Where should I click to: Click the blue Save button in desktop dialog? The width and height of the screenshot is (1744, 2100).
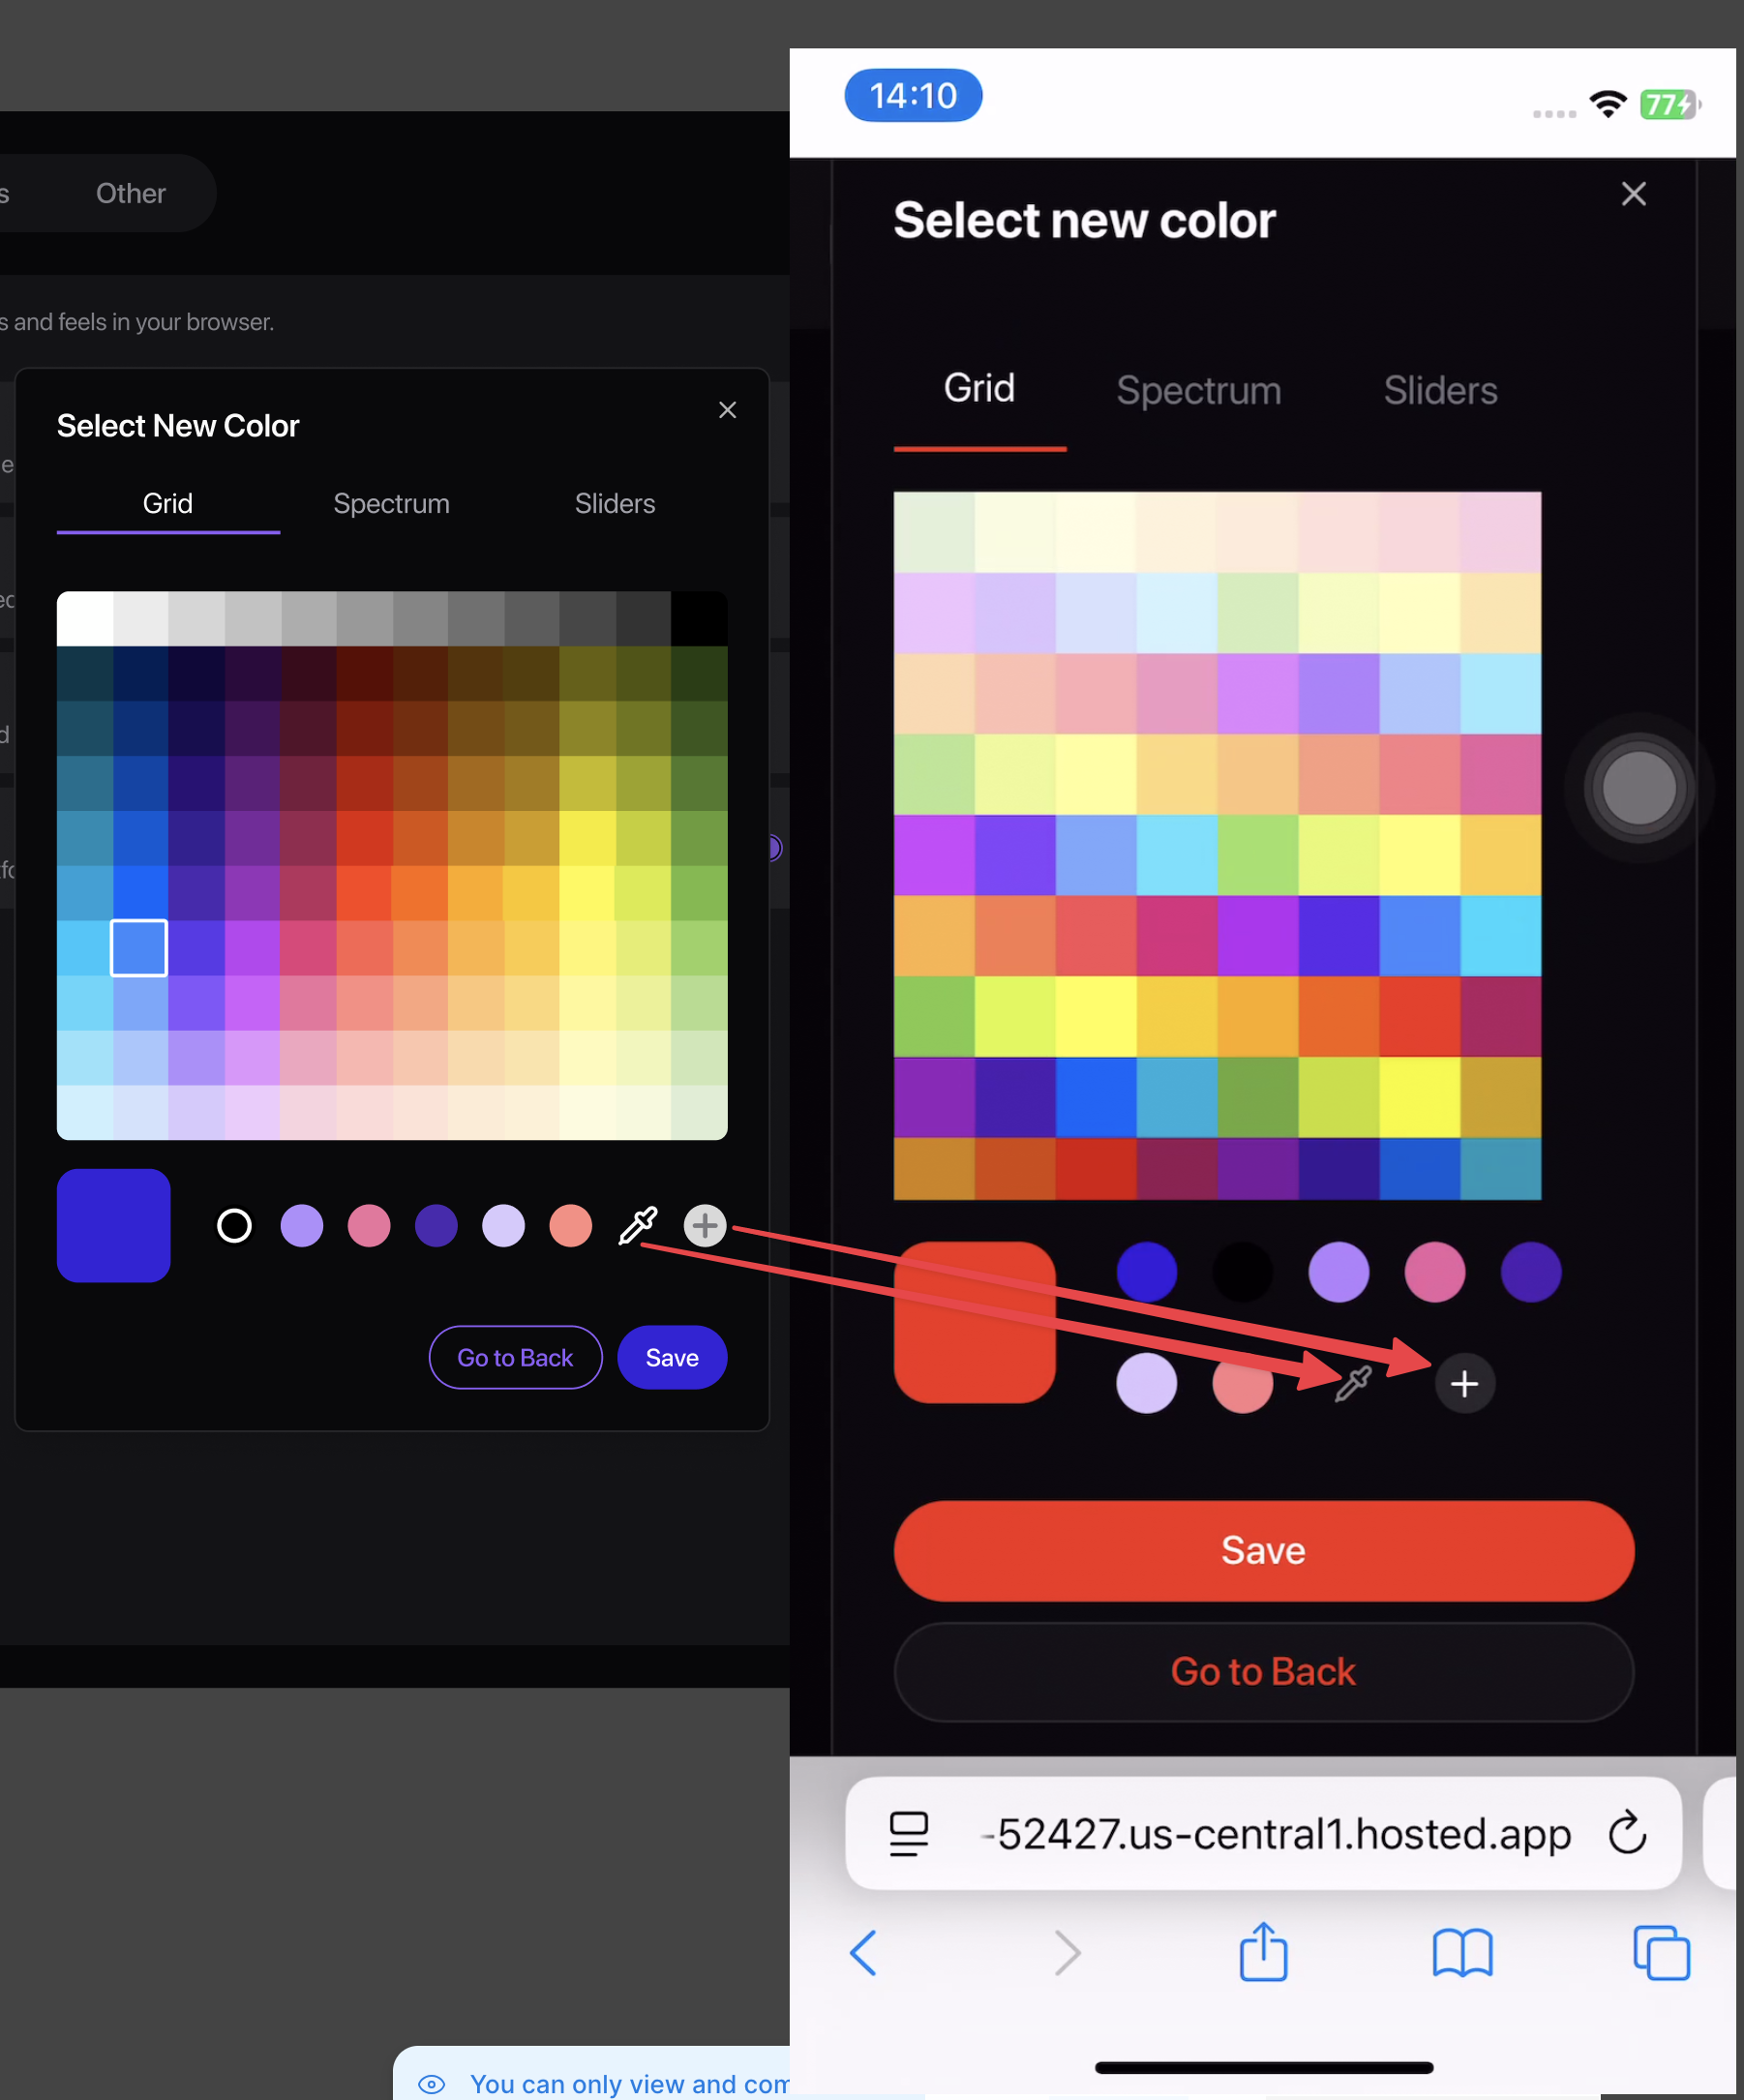[x=672, y=1357]
